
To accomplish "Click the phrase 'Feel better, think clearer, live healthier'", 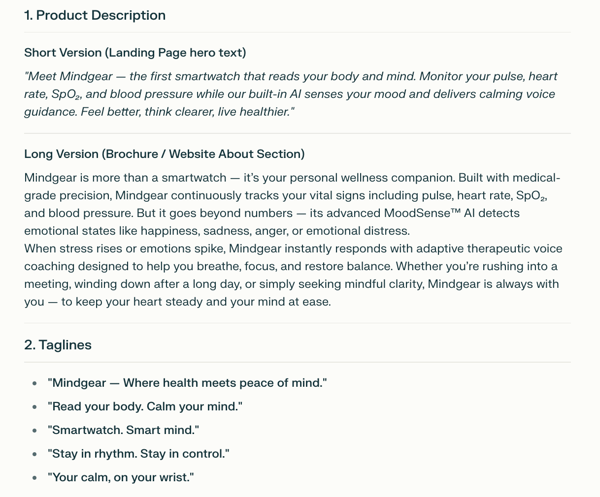I will pyautogui.click(x=186, y=112).
